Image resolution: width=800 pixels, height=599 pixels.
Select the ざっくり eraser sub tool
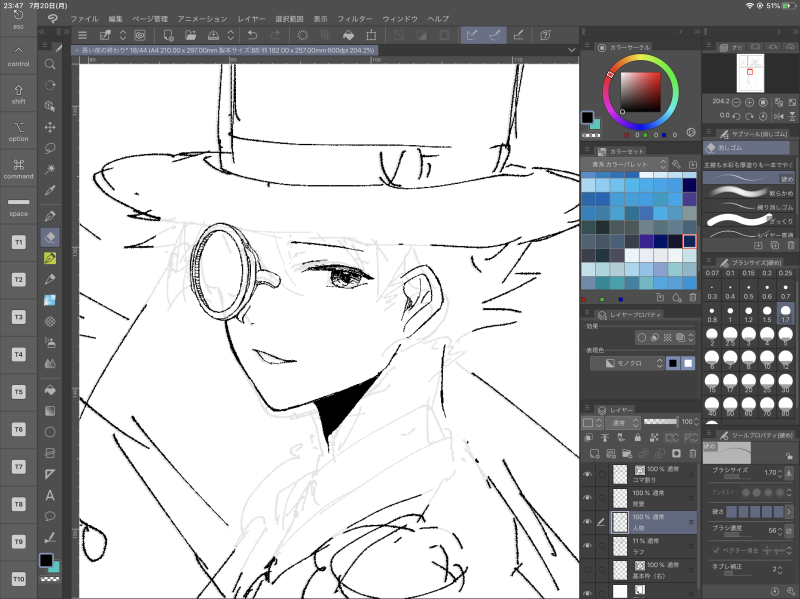click(x=748, y=220)
